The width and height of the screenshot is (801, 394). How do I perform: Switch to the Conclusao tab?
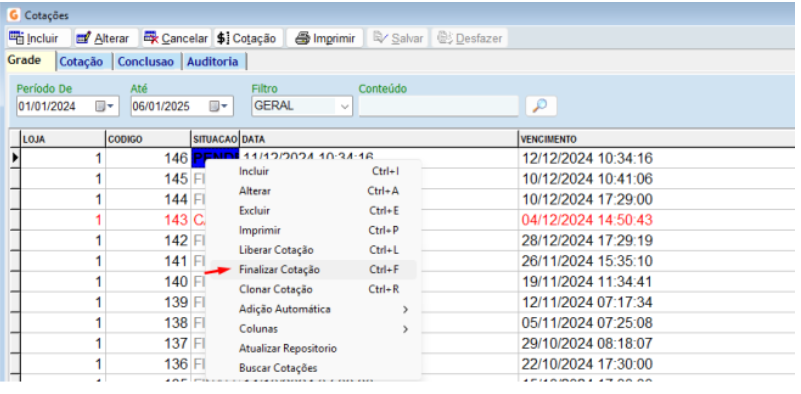point(147,62)
